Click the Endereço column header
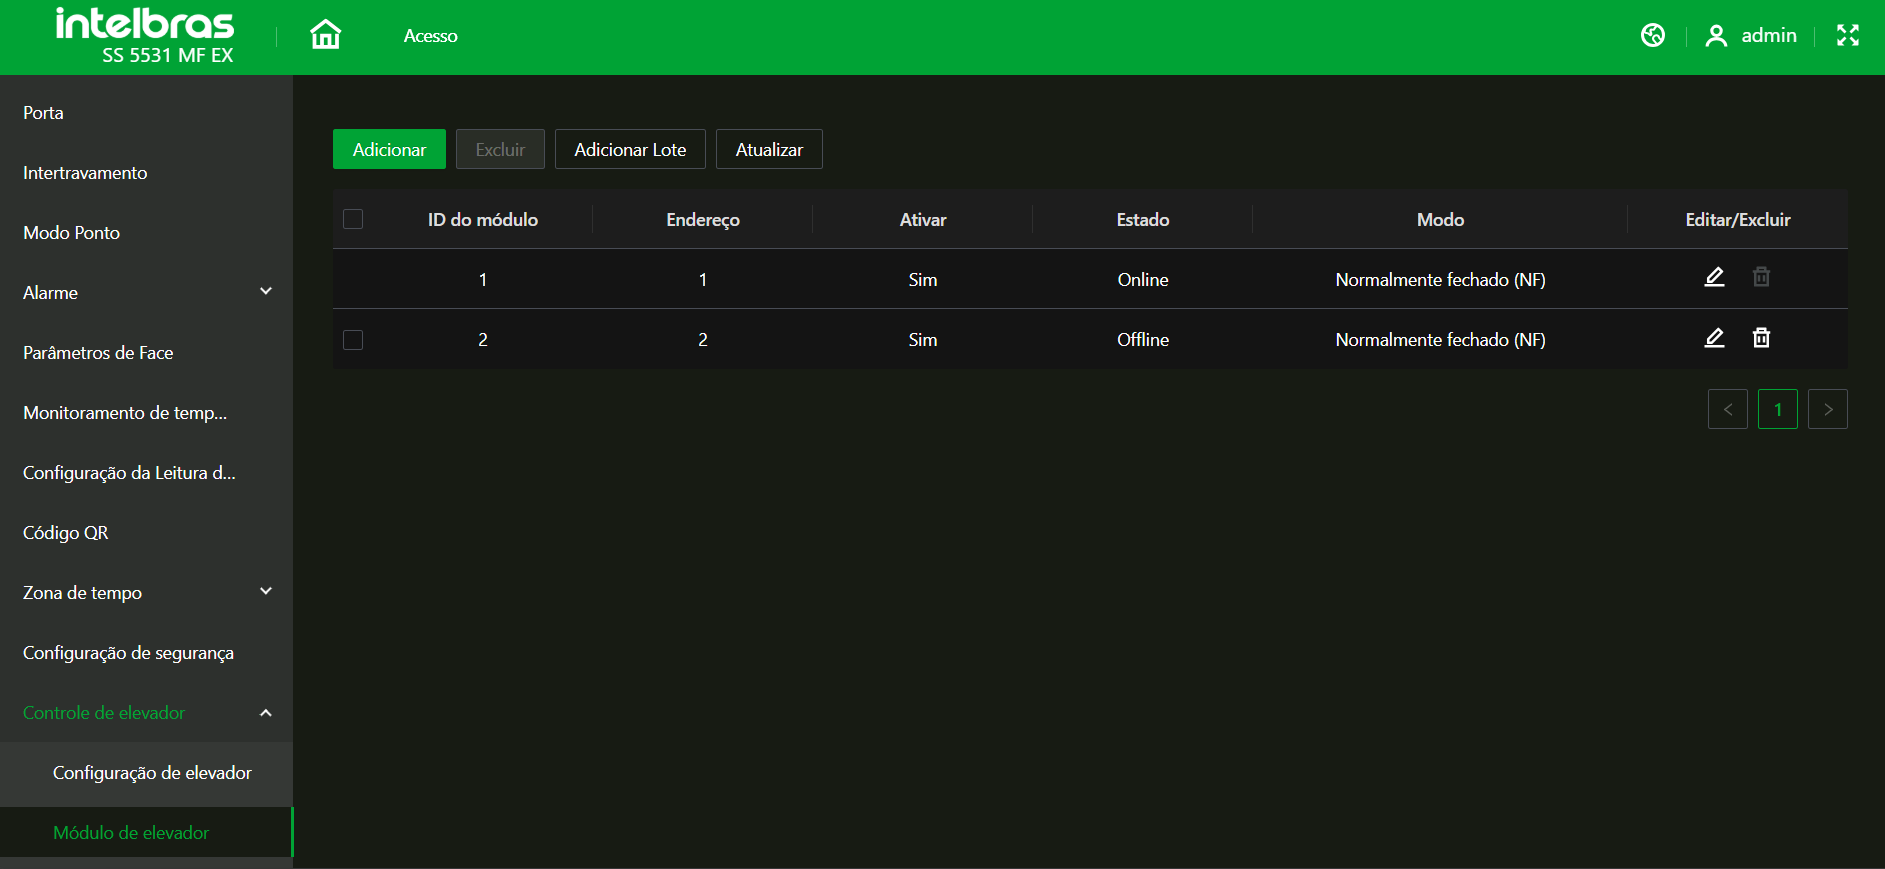This screenshot has width=1885, height=869. pyautogui.click(x=703, y=220)
